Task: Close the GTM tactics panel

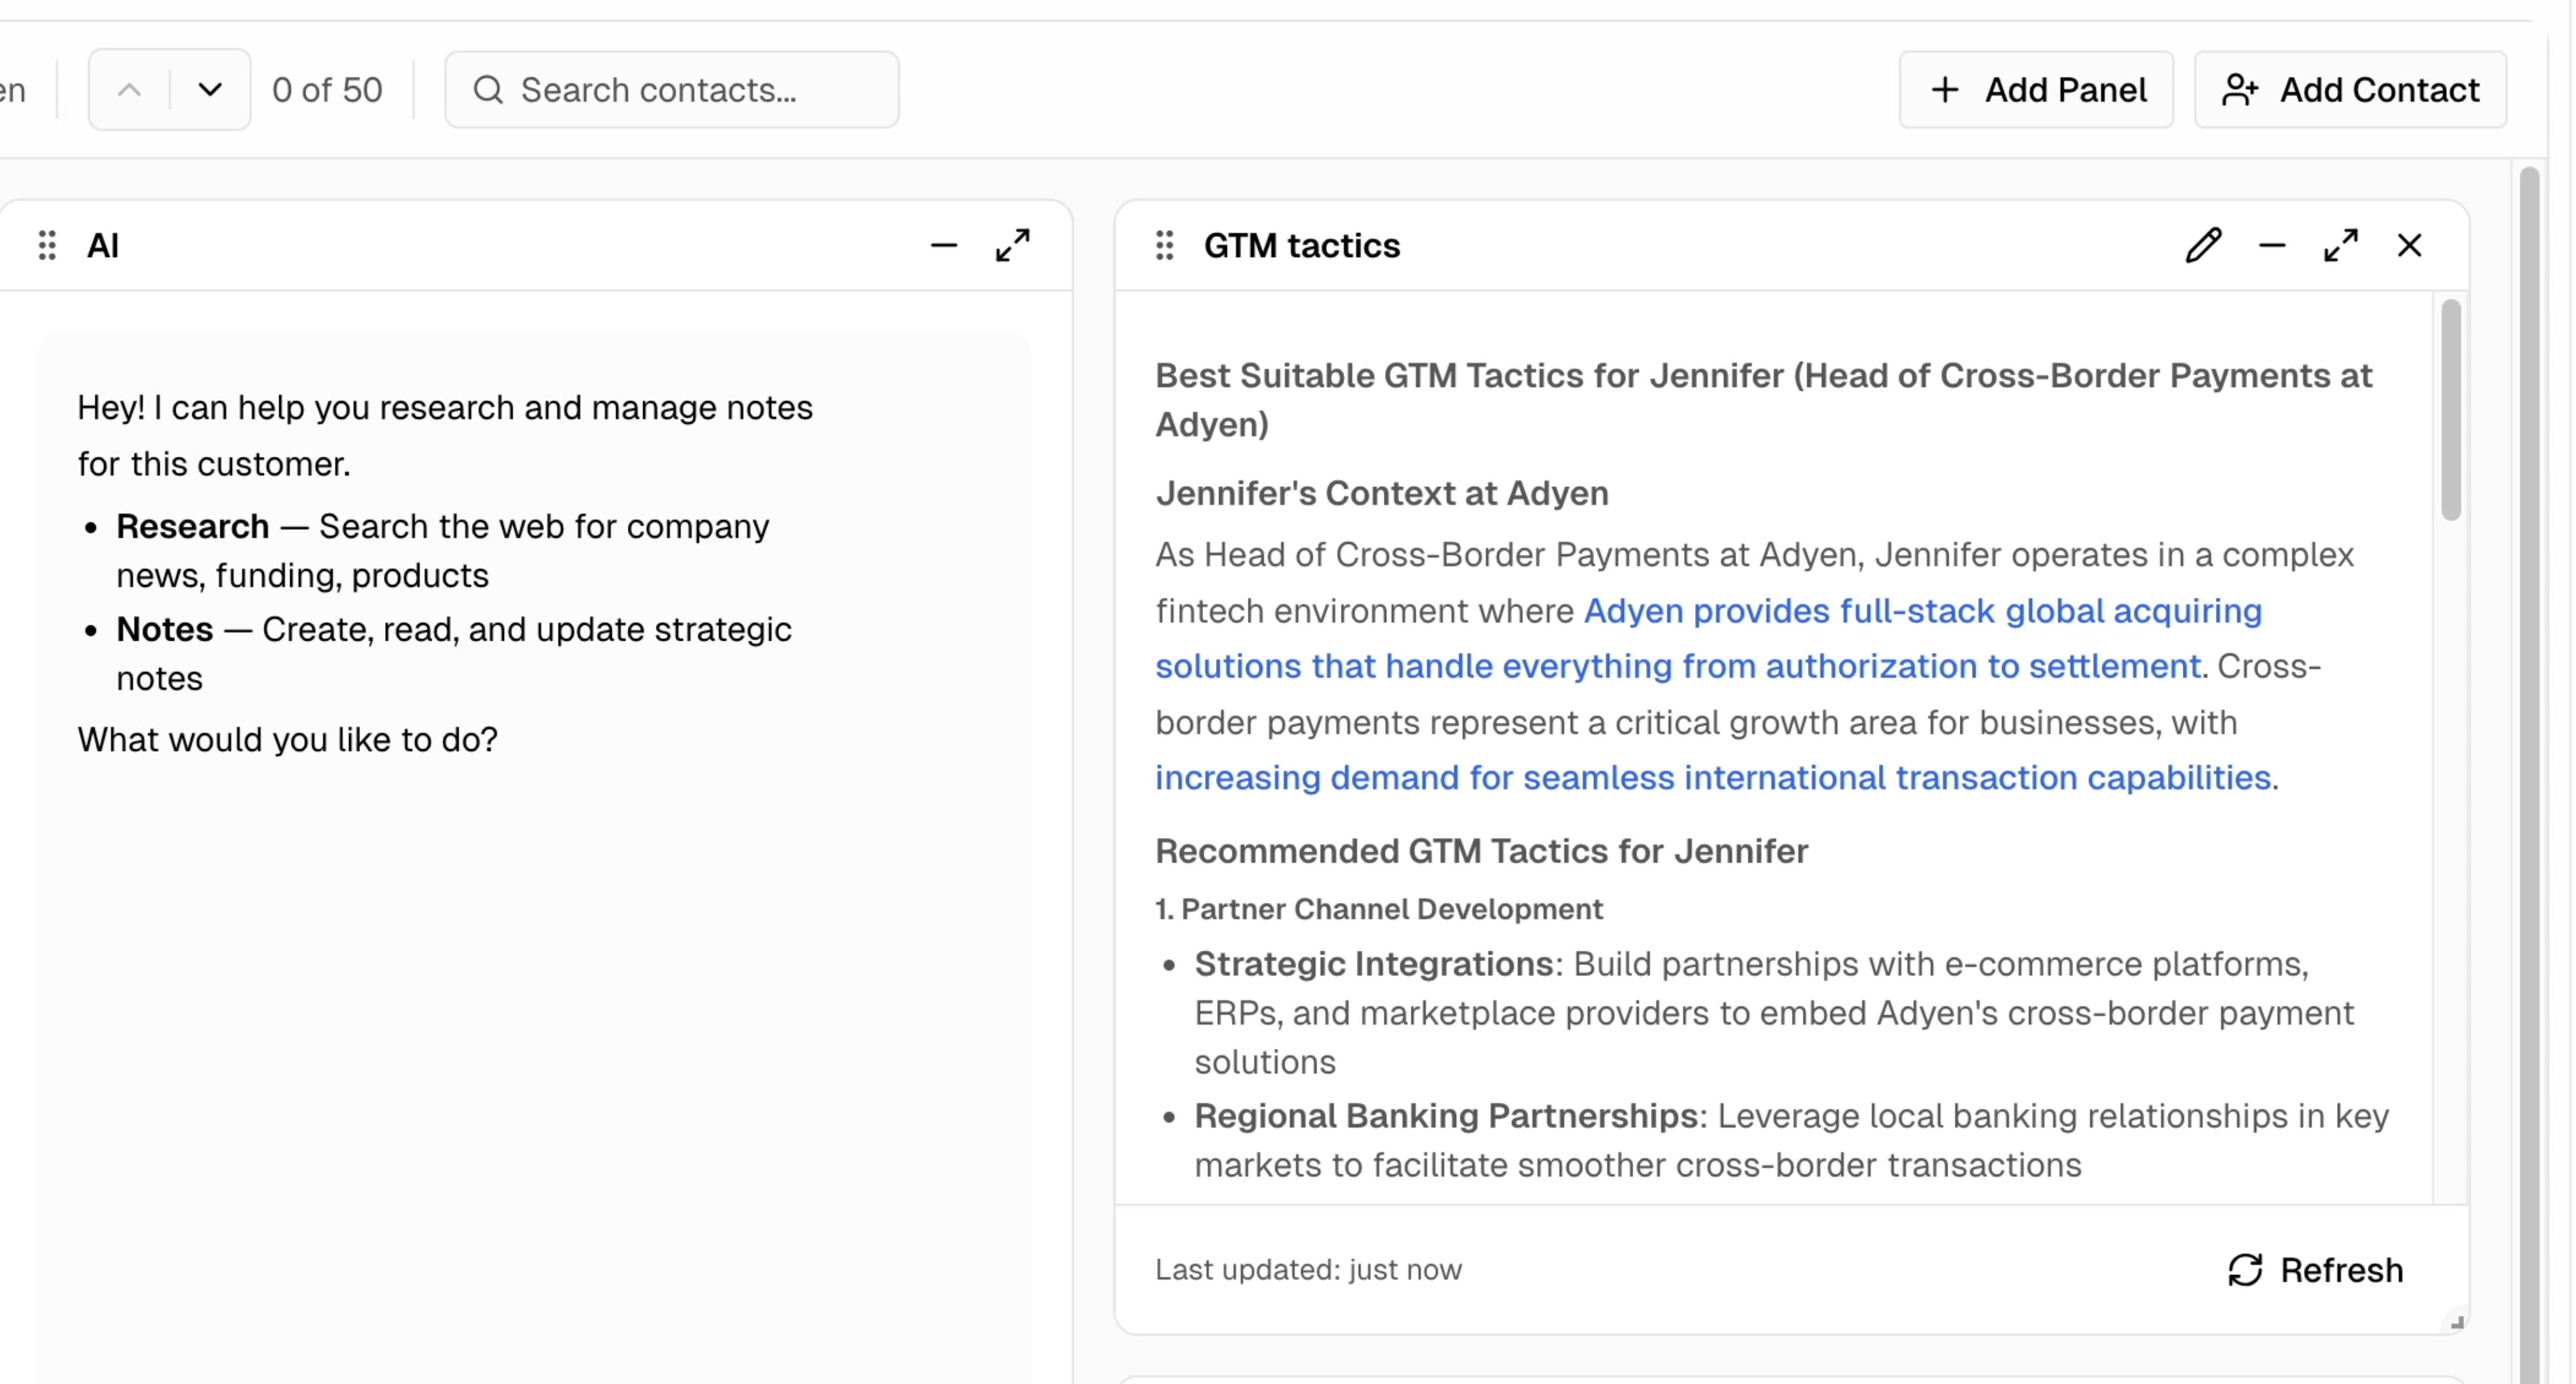Action: point(2409,245)
